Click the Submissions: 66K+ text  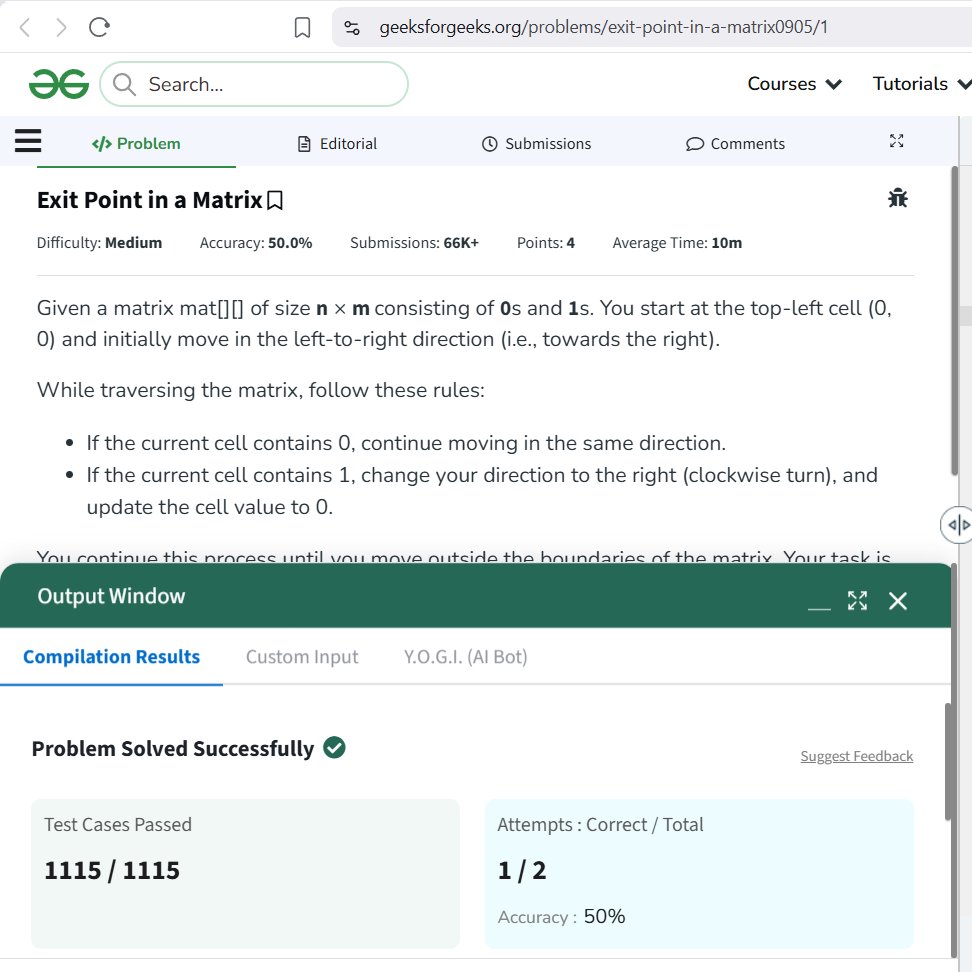[415, 243]
